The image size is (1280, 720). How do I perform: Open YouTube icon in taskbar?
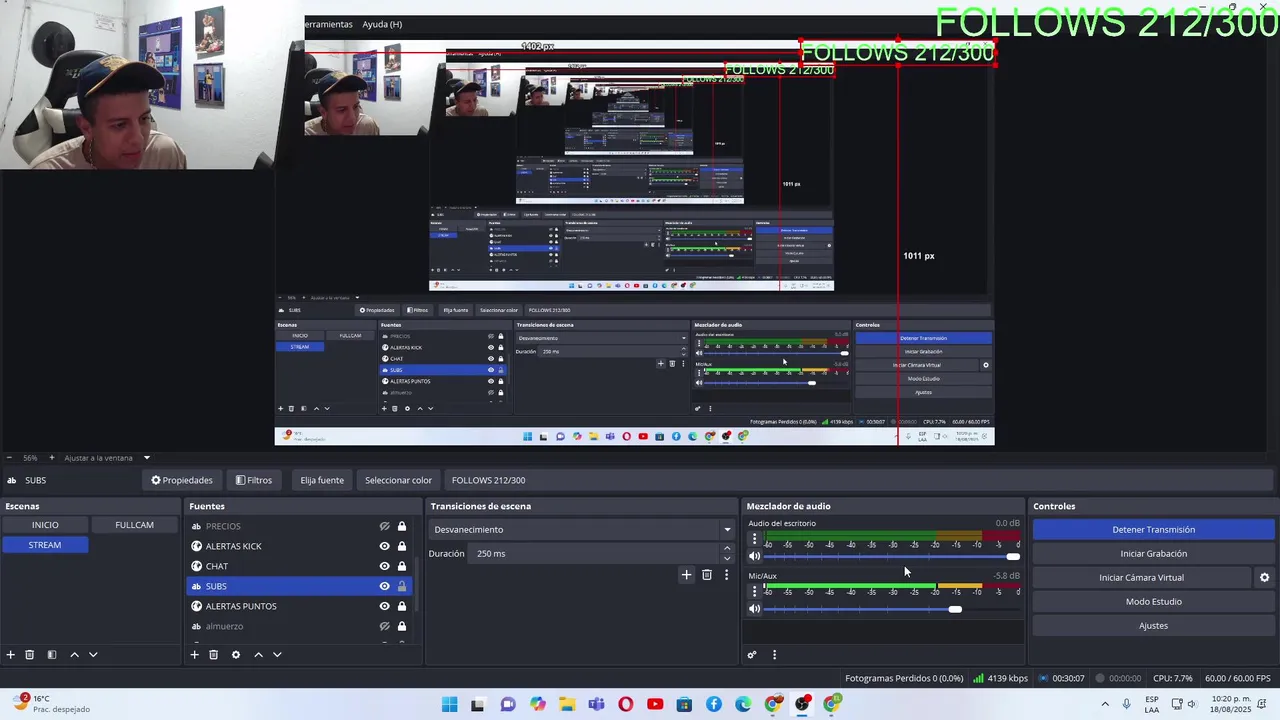coord(655,705)
